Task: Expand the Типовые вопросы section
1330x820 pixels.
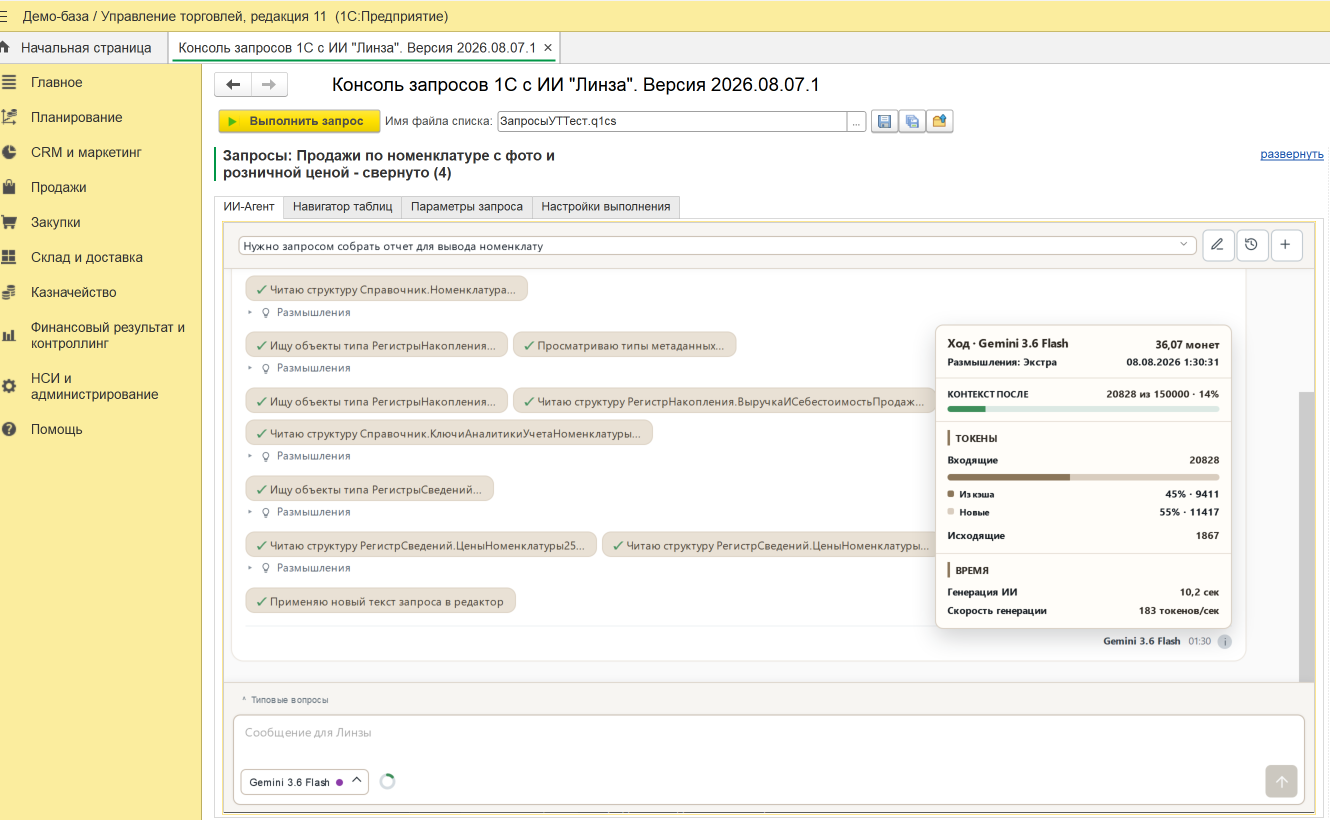Action: pos(285,700)
